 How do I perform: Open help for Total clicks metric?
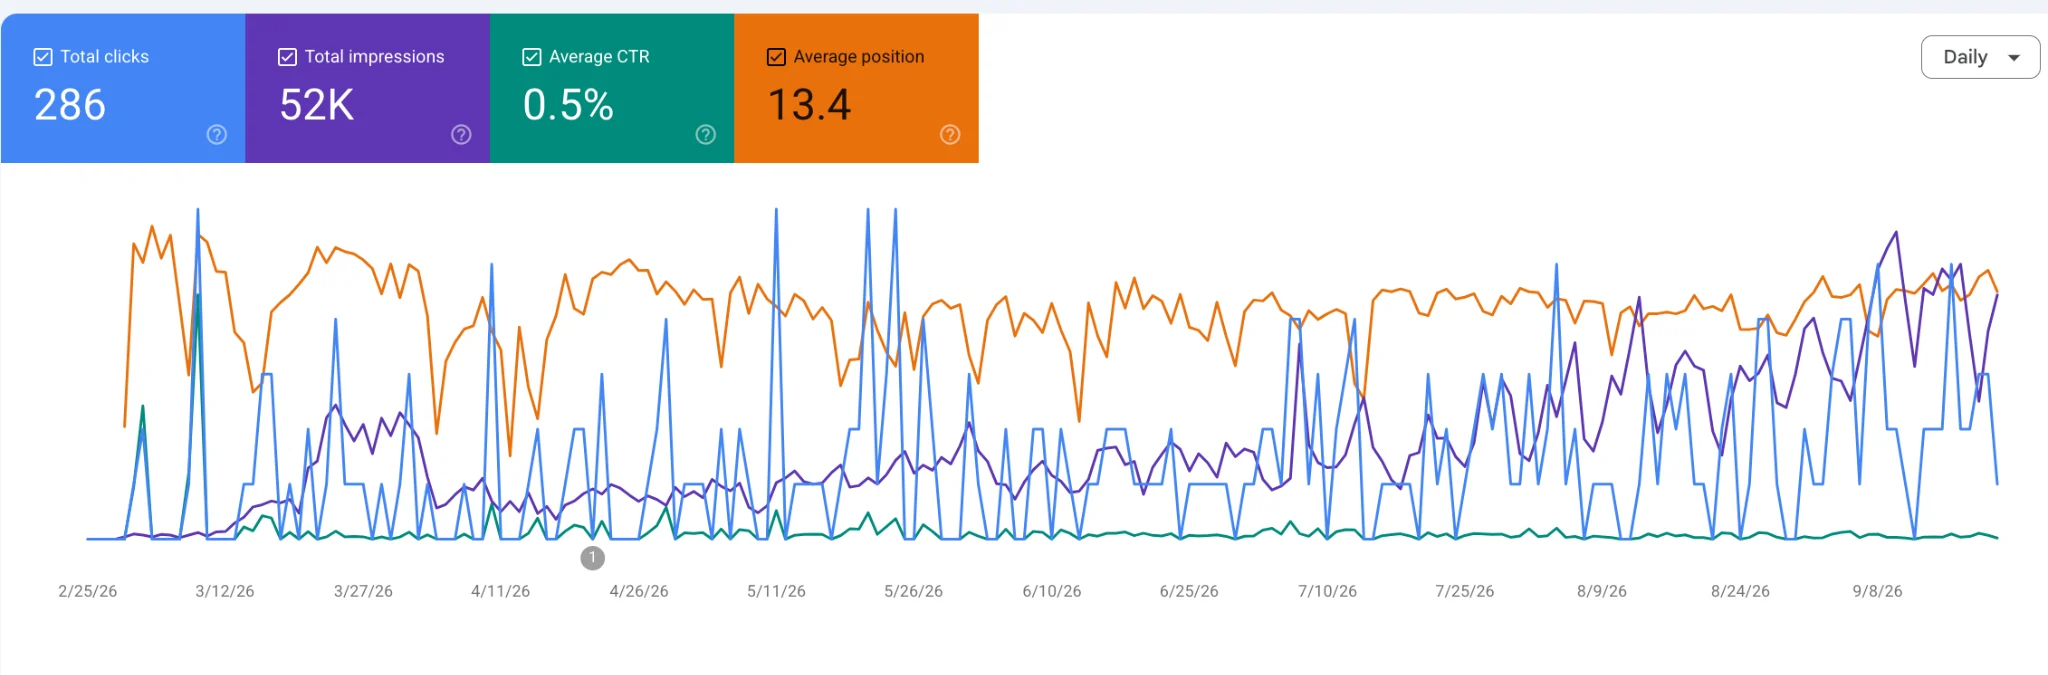(x=217, y=135)
